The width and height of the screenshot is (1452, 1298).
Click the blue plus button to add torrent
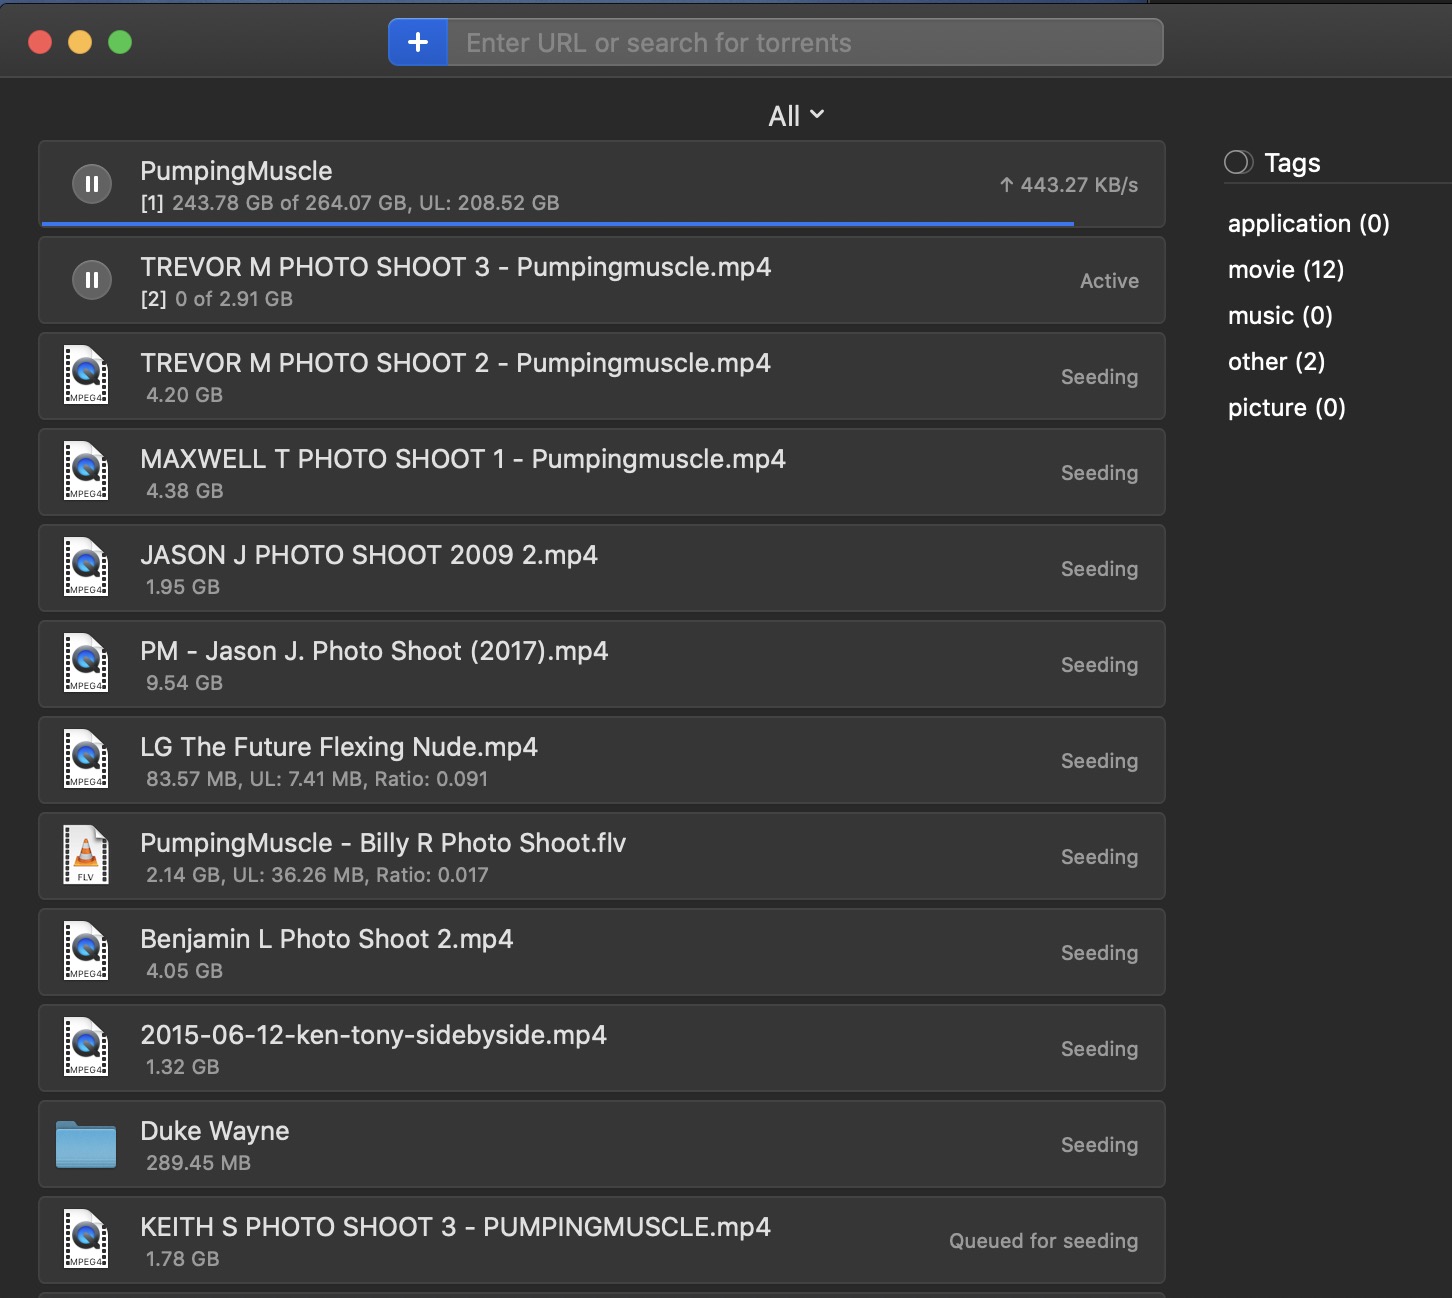(418, 42)
